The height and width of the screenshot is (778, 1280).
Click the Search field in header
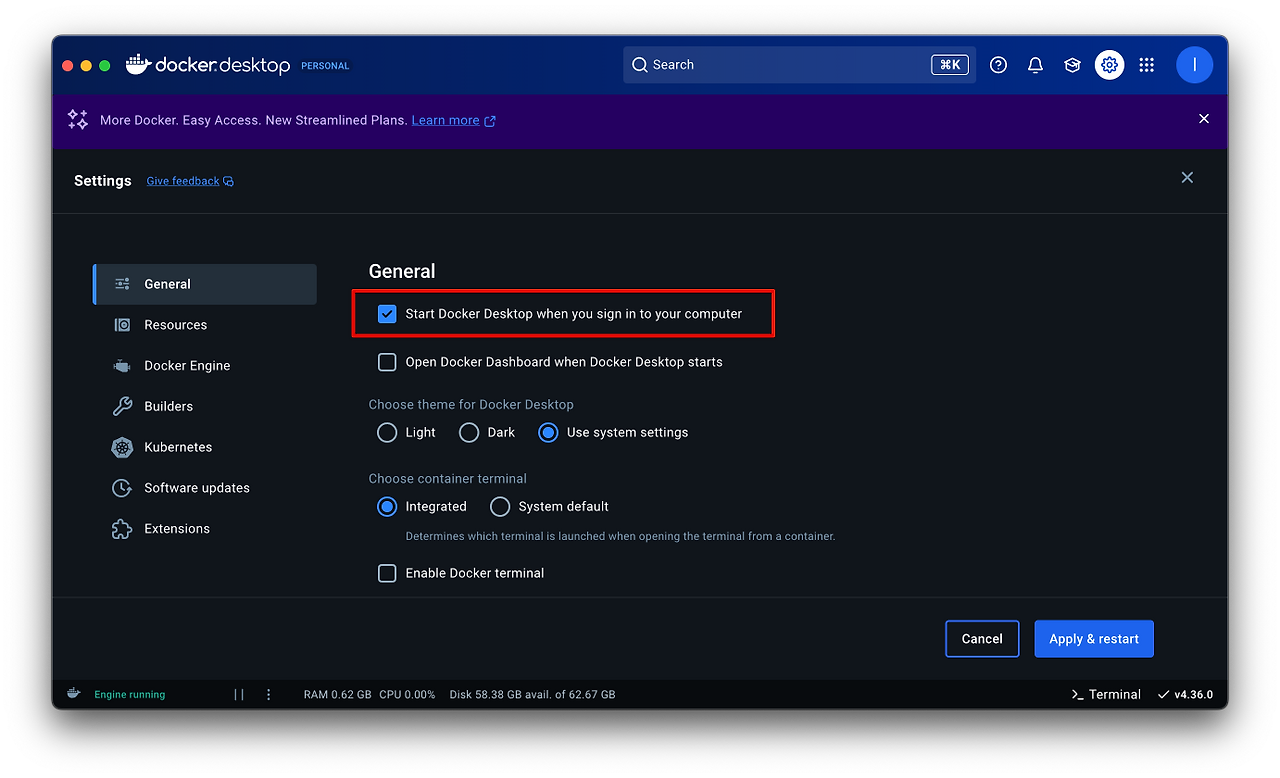(x=799, y=65)
